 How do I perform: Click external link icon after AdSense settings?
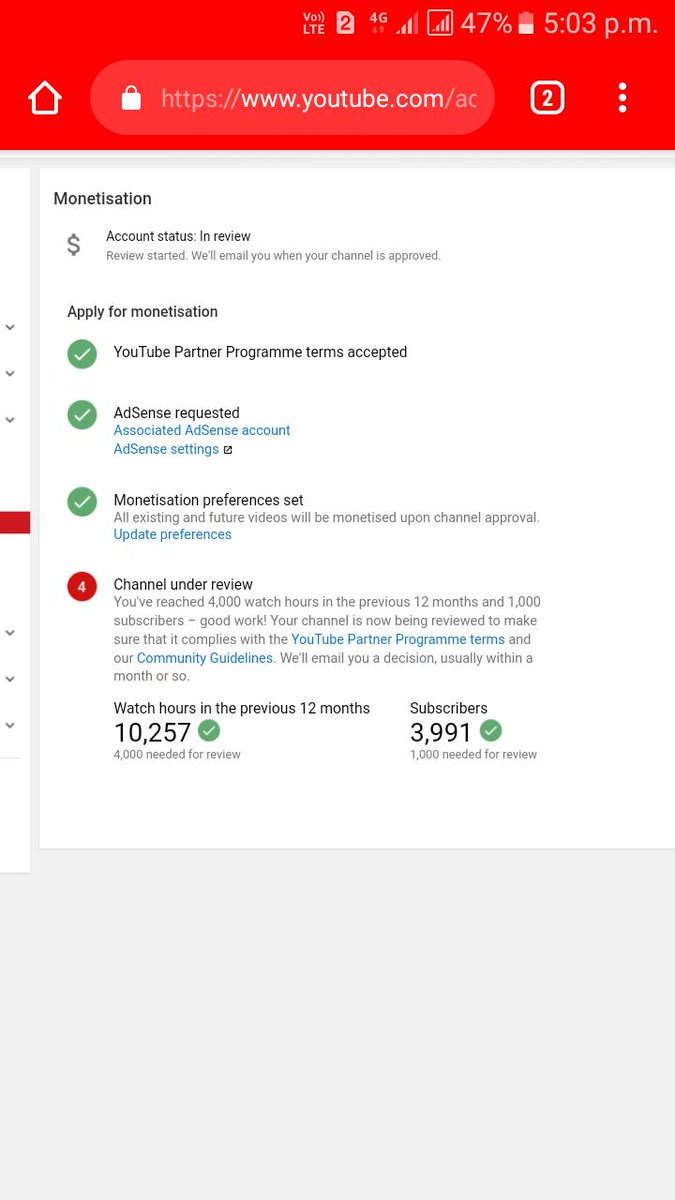coord(228,450)
